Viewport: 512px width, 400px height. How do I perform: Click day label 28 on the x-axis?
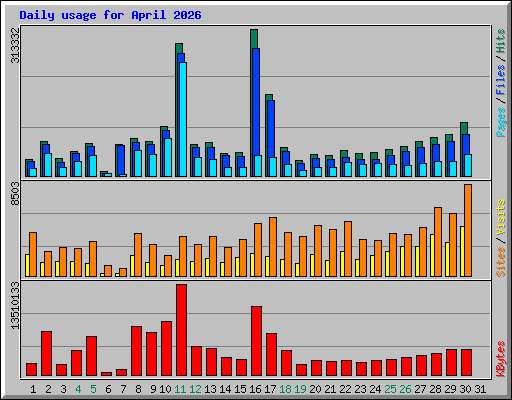click(435, 389)
